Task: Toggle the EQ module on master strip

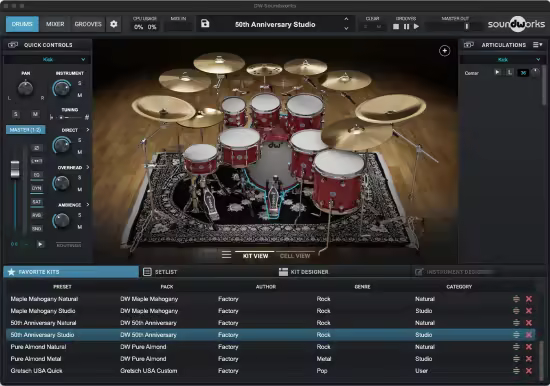Action: [x=36, y=175]
